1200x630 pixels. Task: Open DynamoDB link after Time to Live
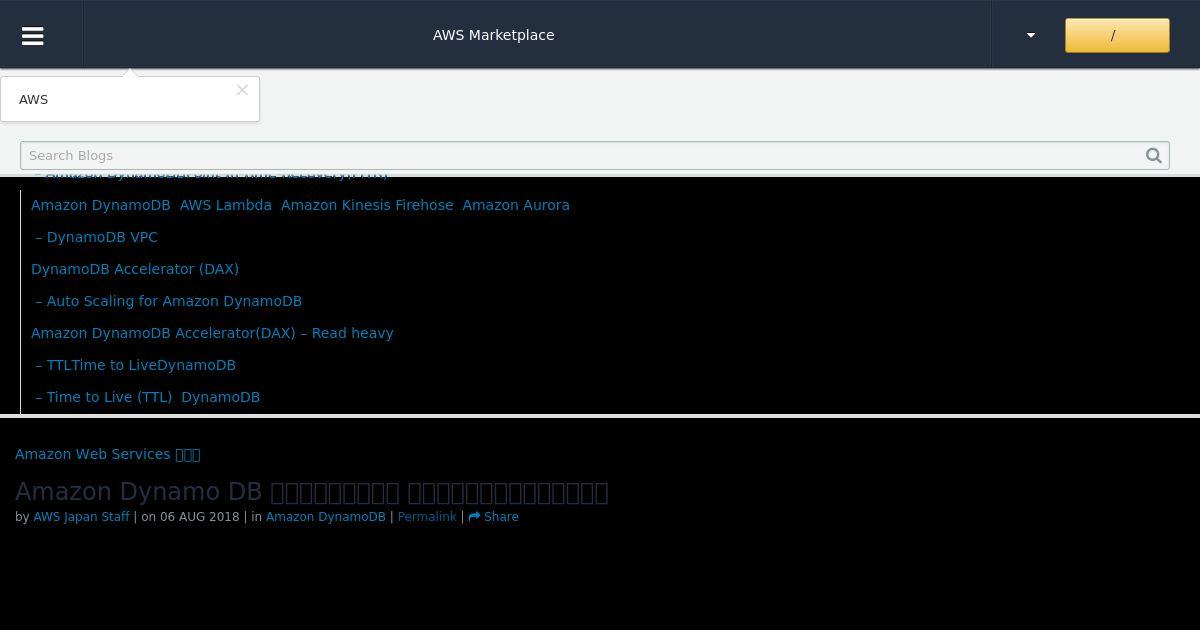click(x=220, y=397)
